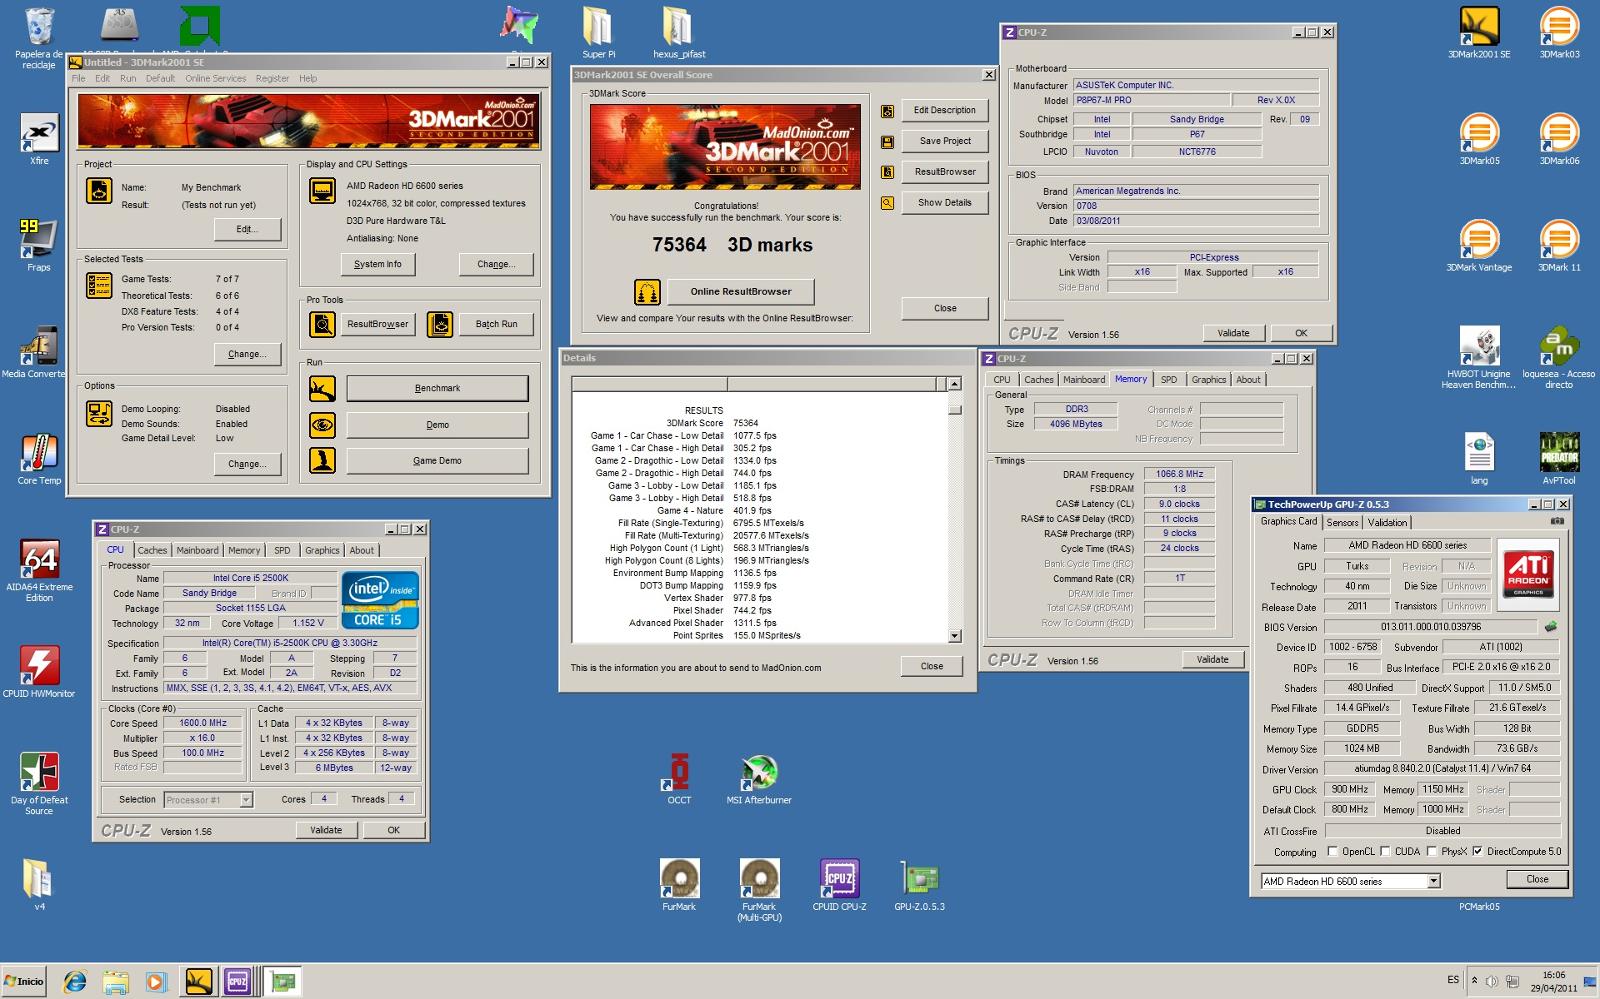The image size is (1600, 999).
Task: Open the hexus_pifast folder
Action: [679, 32]
